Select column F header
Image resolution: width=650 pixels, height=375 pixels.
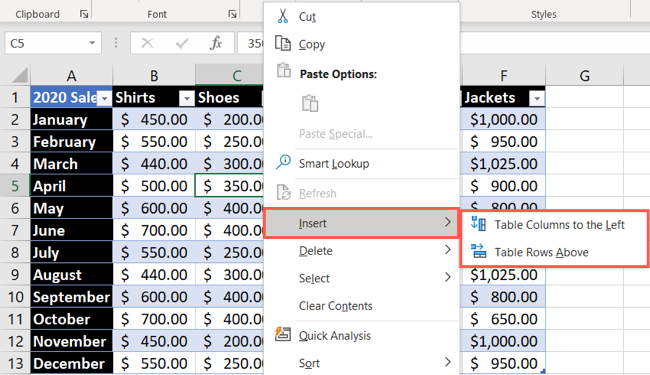[503, 75]
